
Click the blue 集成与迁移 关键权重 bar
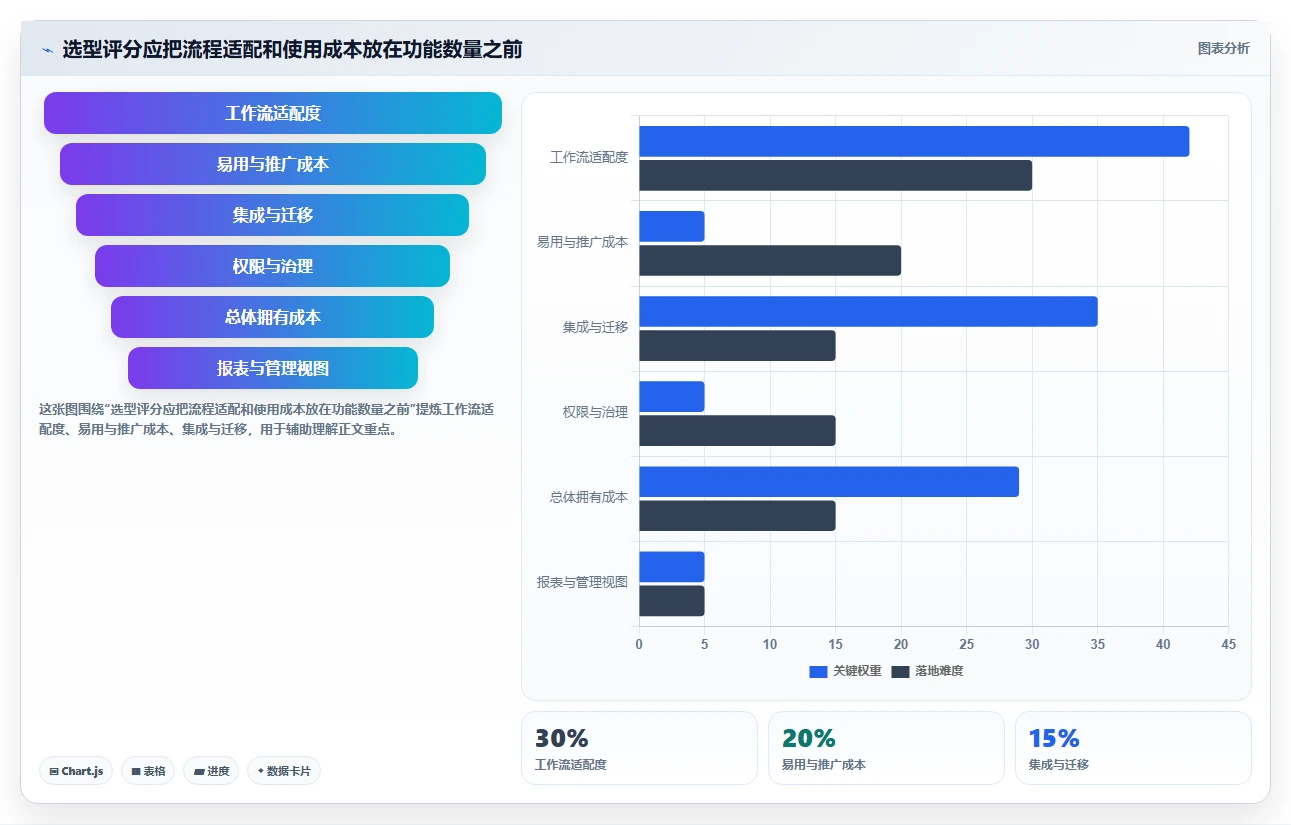coord(869,311)
